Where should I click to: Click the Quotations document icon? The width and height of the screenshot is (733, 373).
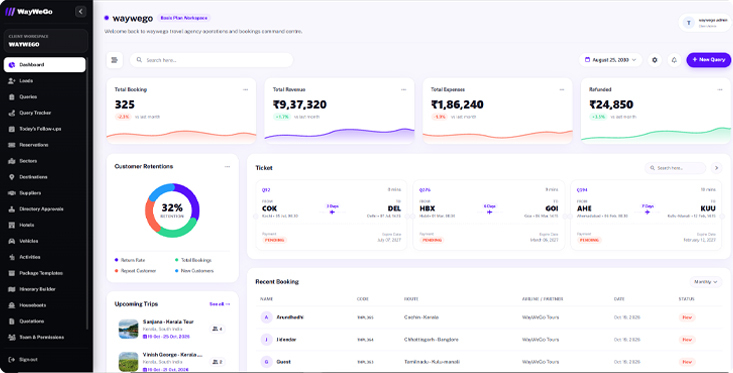[x=12, y=321]
